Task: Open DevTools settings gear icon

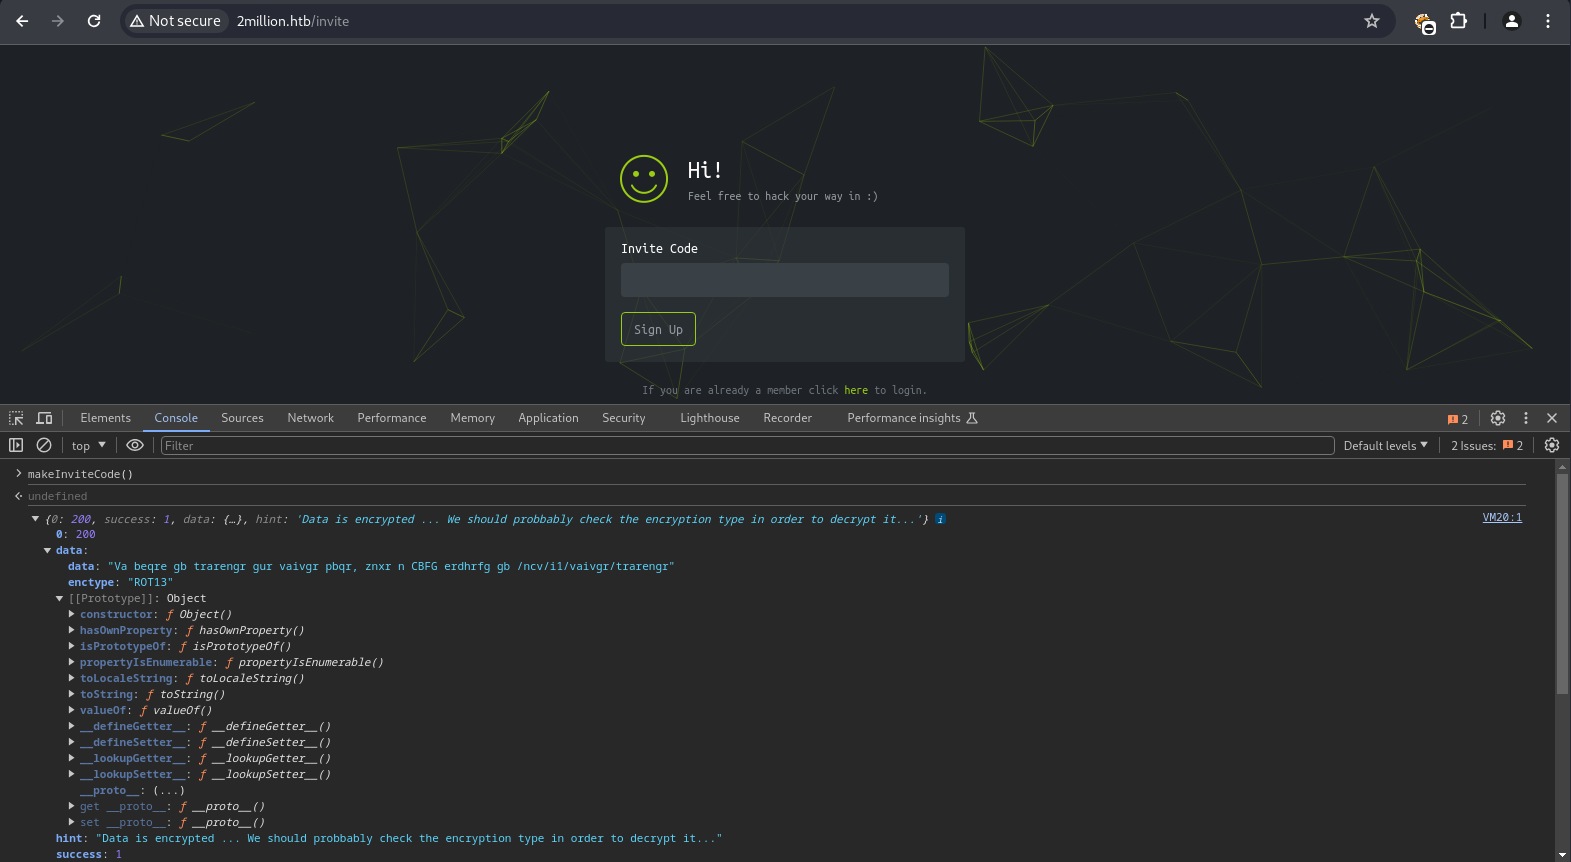Action: [1497, 418]
